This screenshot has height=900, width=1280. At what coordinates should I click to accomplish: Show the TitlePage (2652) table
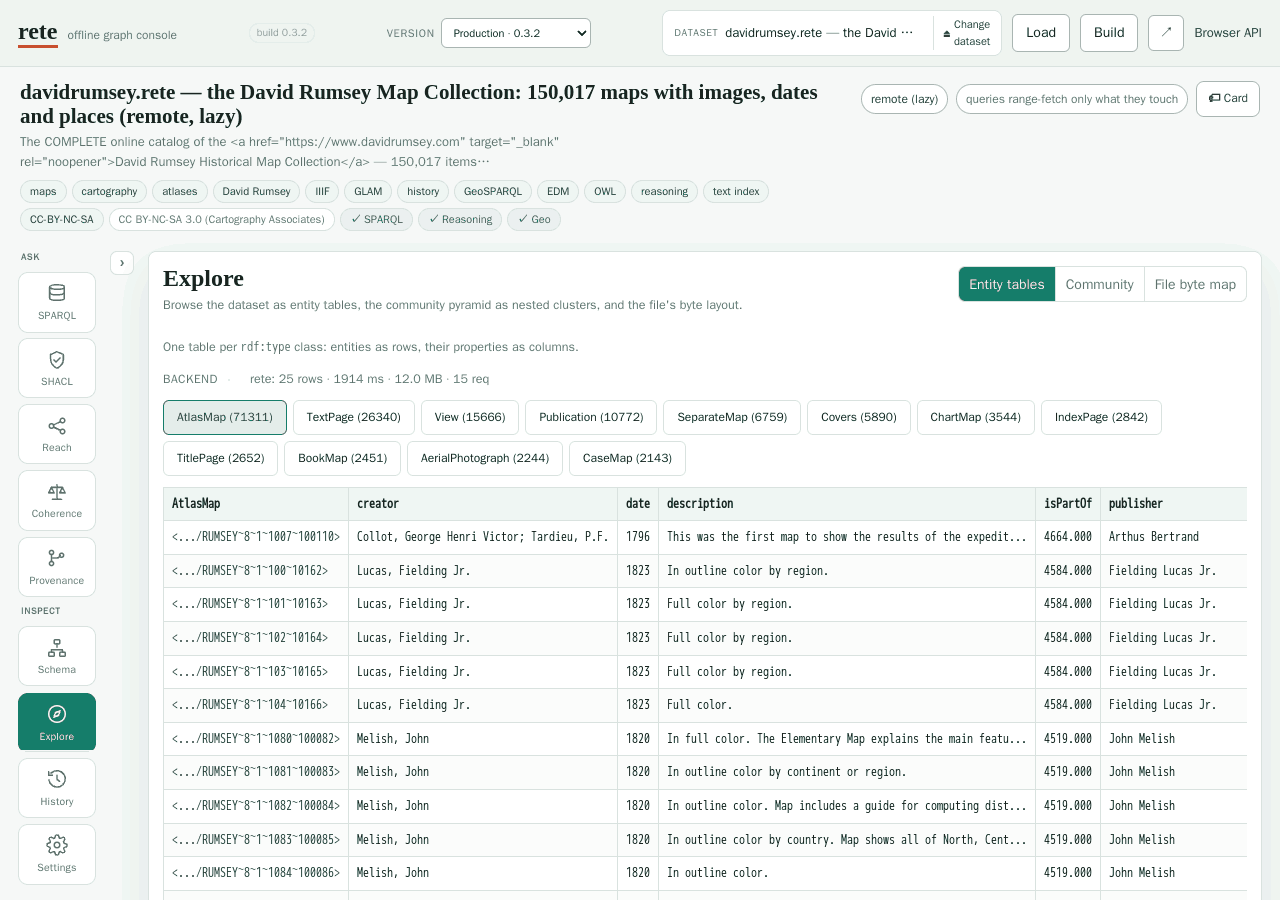(220, 458)
